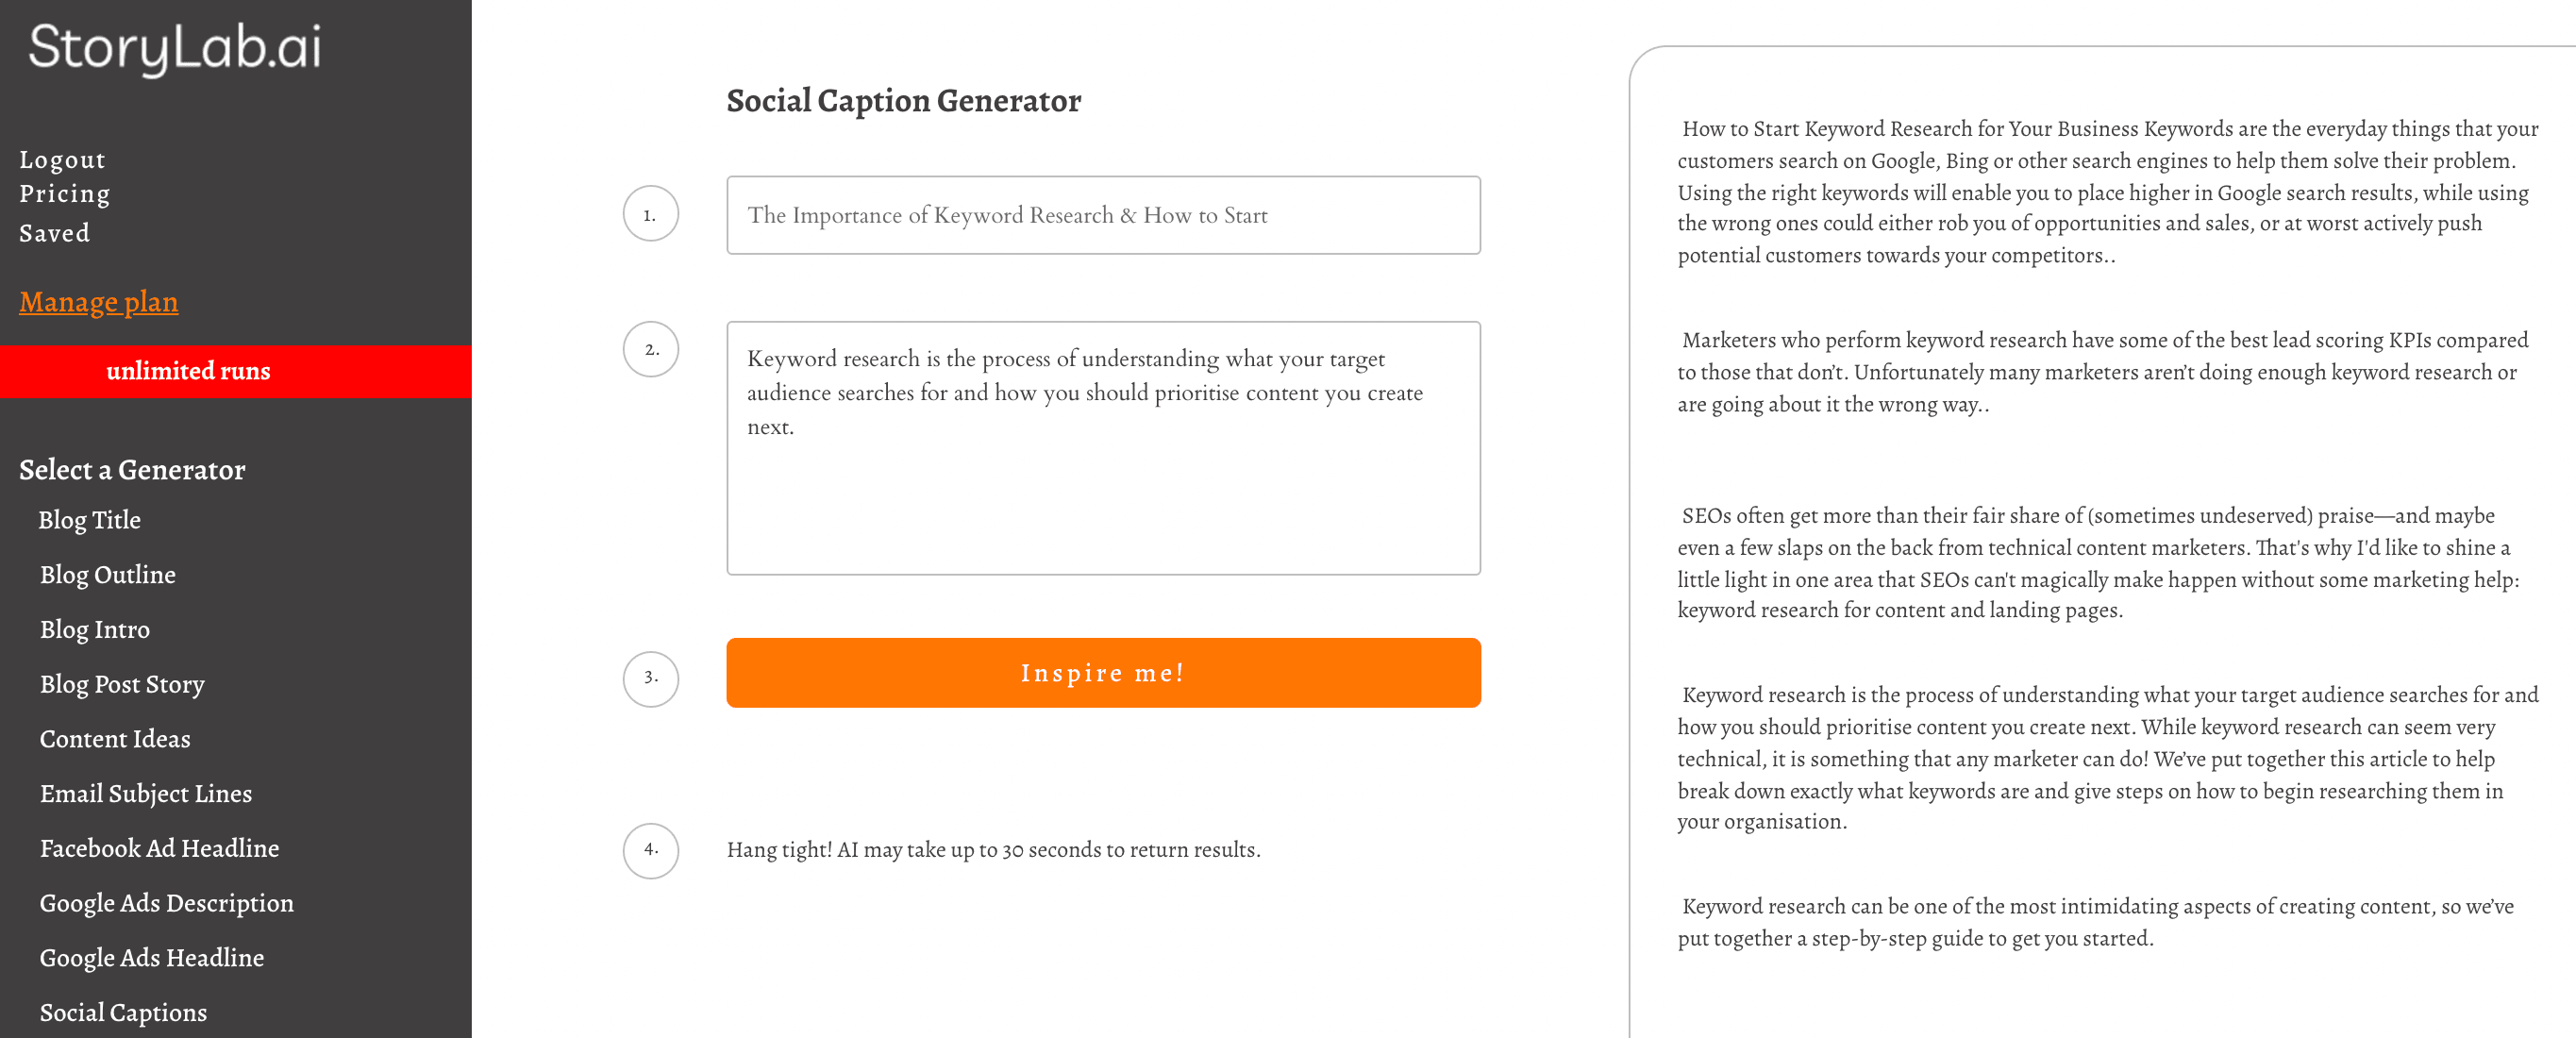Navigate to Blog Post Story tool
The width and height of the screenshot is (2576, 1038).
tap(122, 683)
